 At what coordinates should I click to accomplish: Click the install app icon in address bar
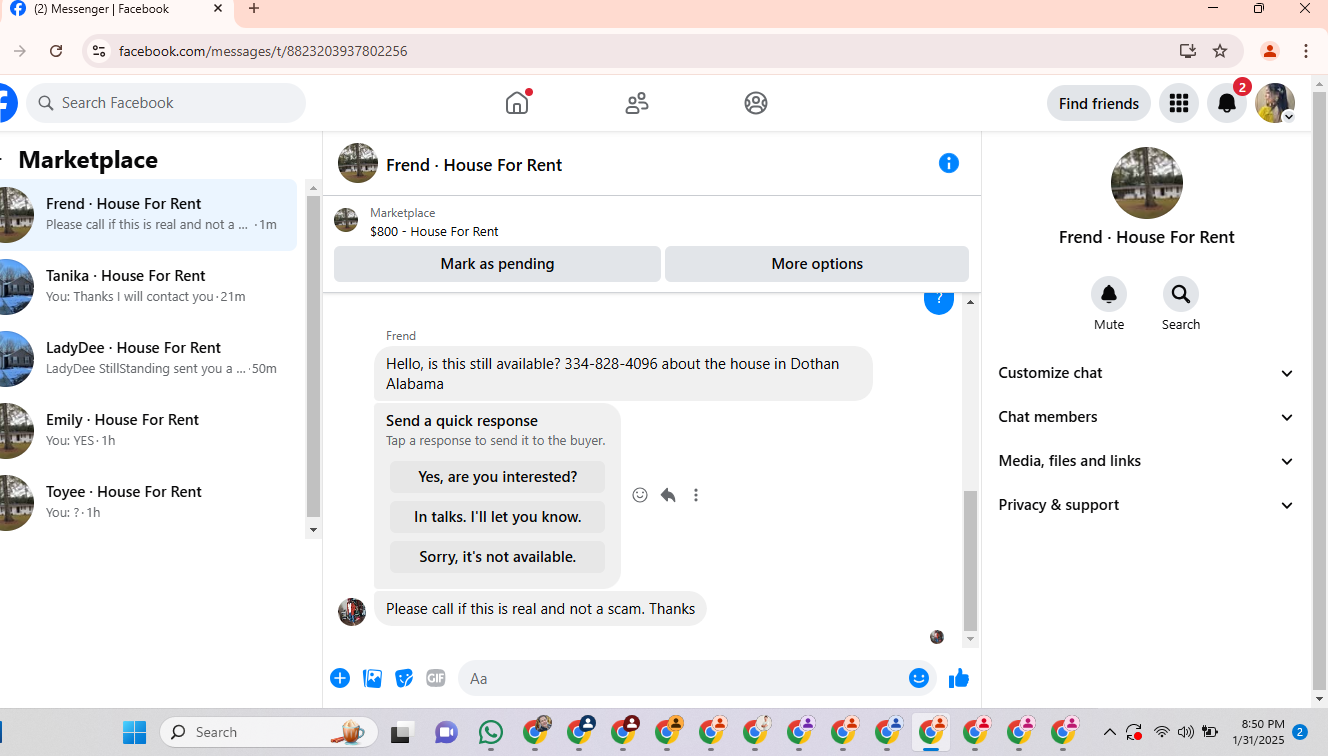click(x=1188, y=51)
